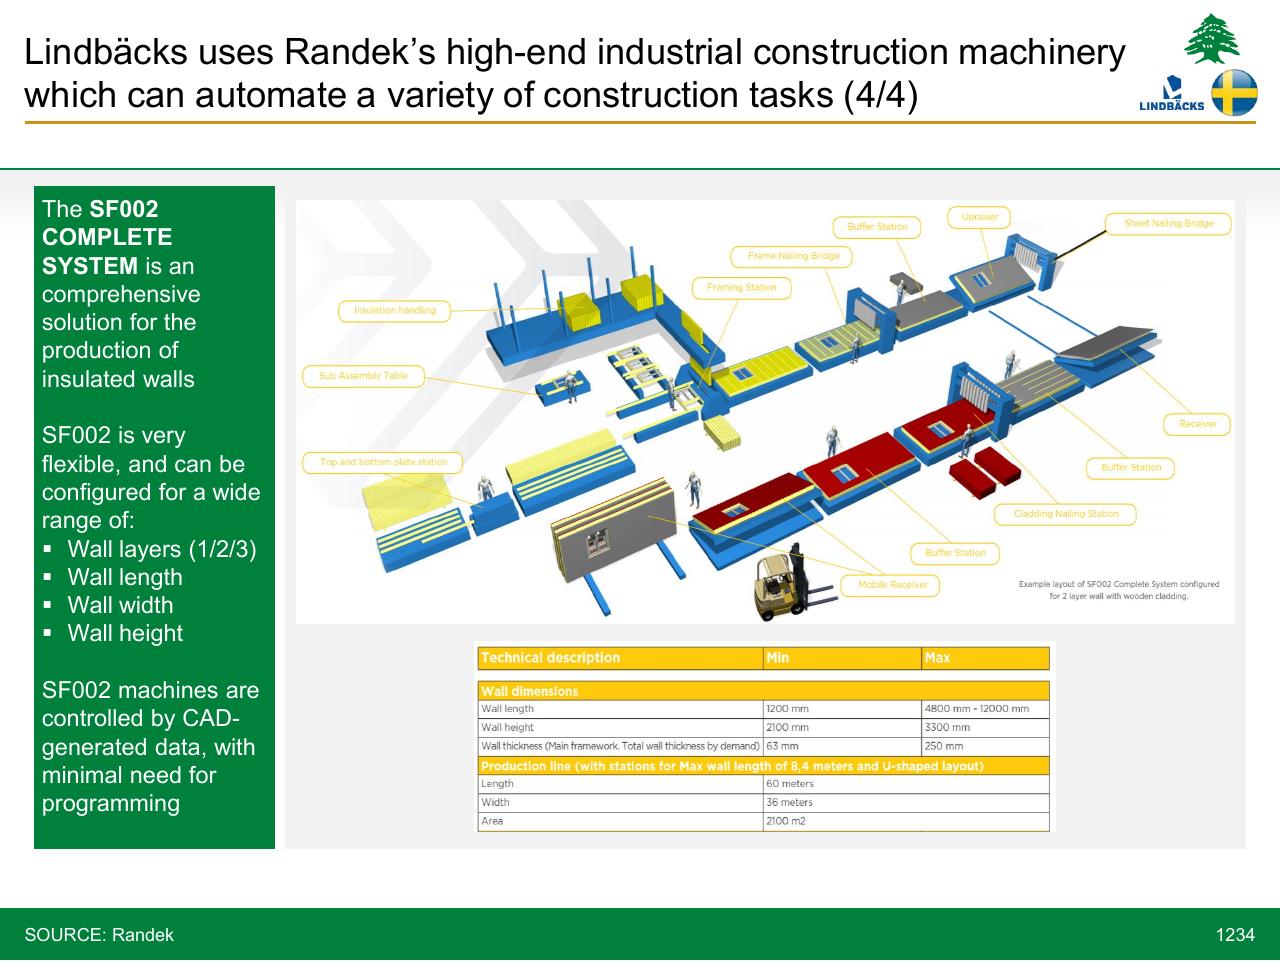Click the green cedar tree logo

(x=1211, y=38)
